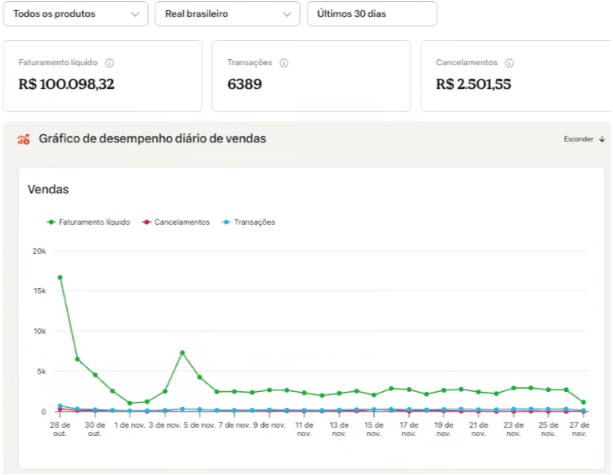This screenshot has width=613, height=475.
Task: Click the last green point on 27 de nov.
Action: click(x=583, y=402)
